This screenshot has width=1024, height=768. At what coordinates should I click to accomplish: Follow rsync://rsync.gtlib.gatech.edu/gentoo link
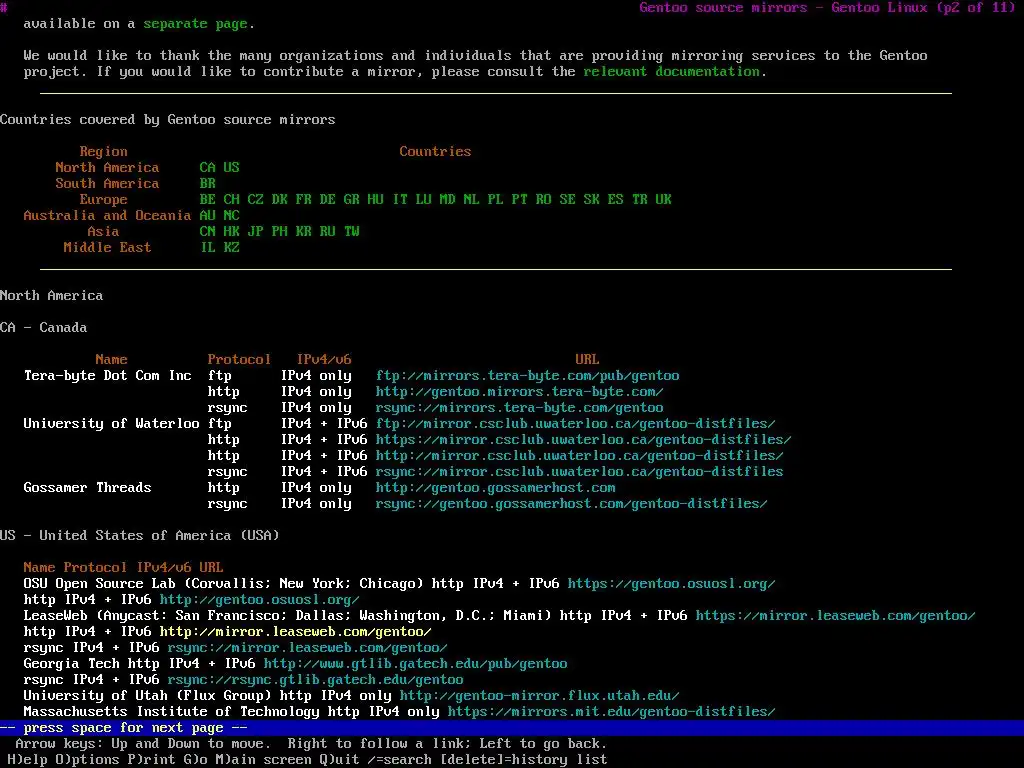pos(315,680)
